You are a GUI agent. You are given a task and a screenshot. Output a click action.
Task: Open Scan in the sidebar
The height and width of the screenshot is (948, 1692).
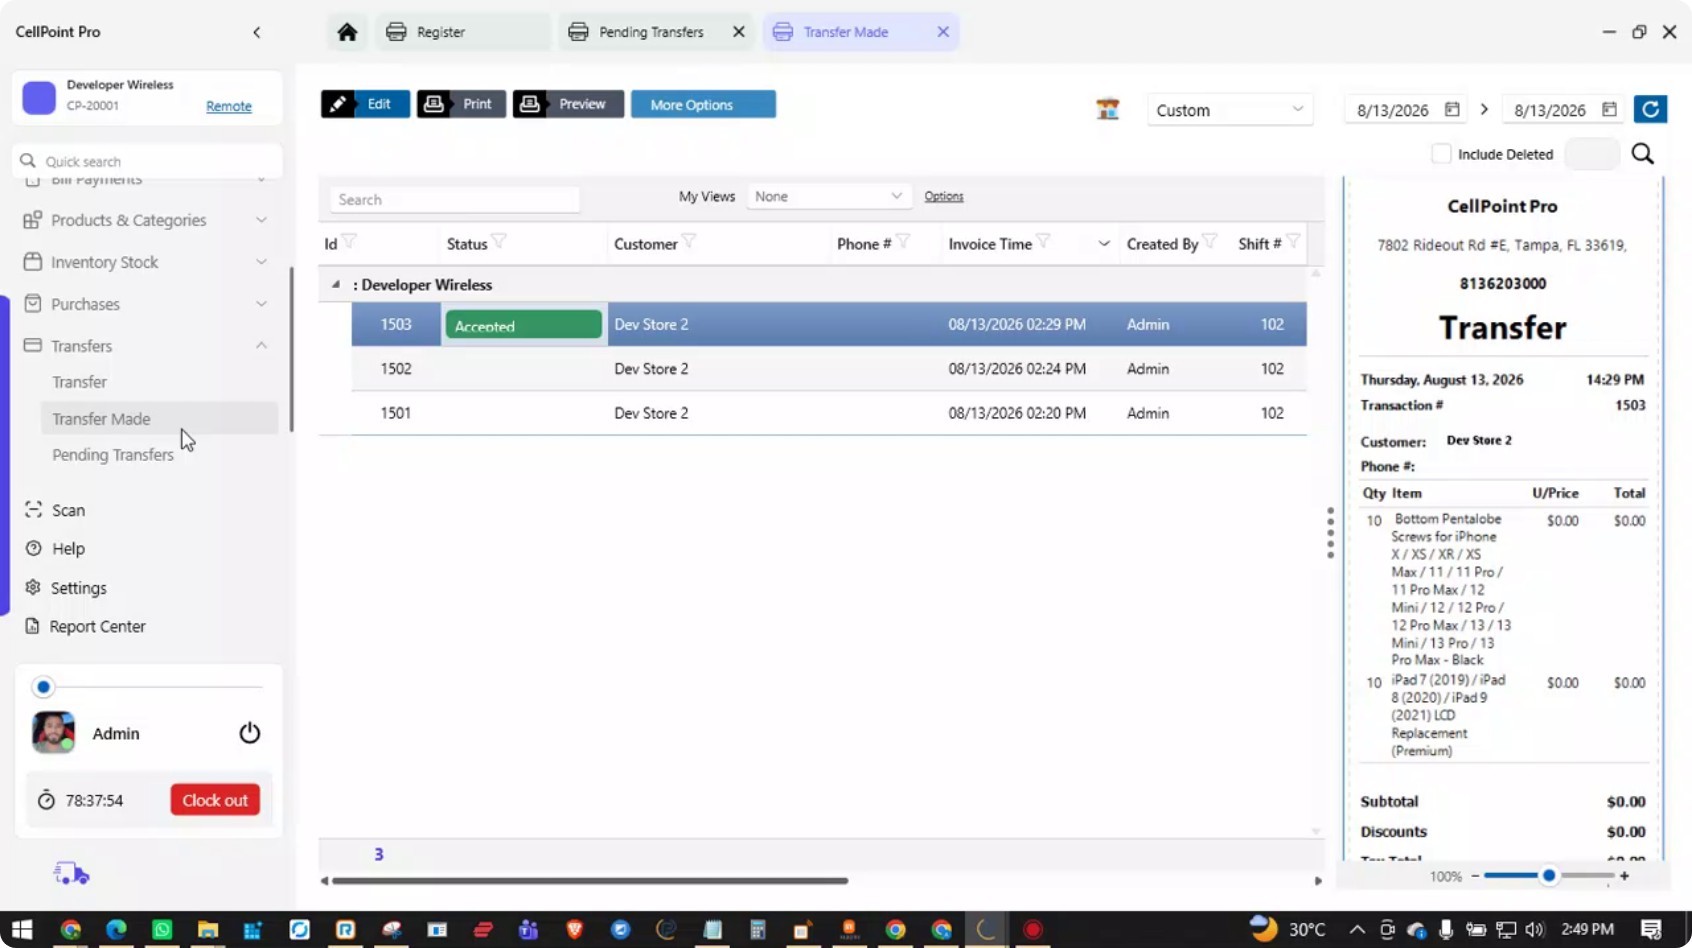[68, 510]
